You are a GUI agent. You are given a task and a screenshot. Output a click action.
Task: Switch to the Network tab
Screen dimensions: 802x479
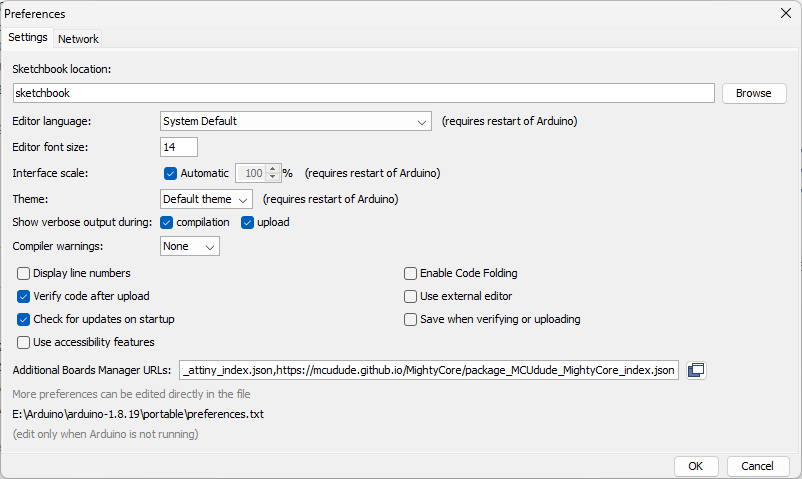tap(78, 39)
